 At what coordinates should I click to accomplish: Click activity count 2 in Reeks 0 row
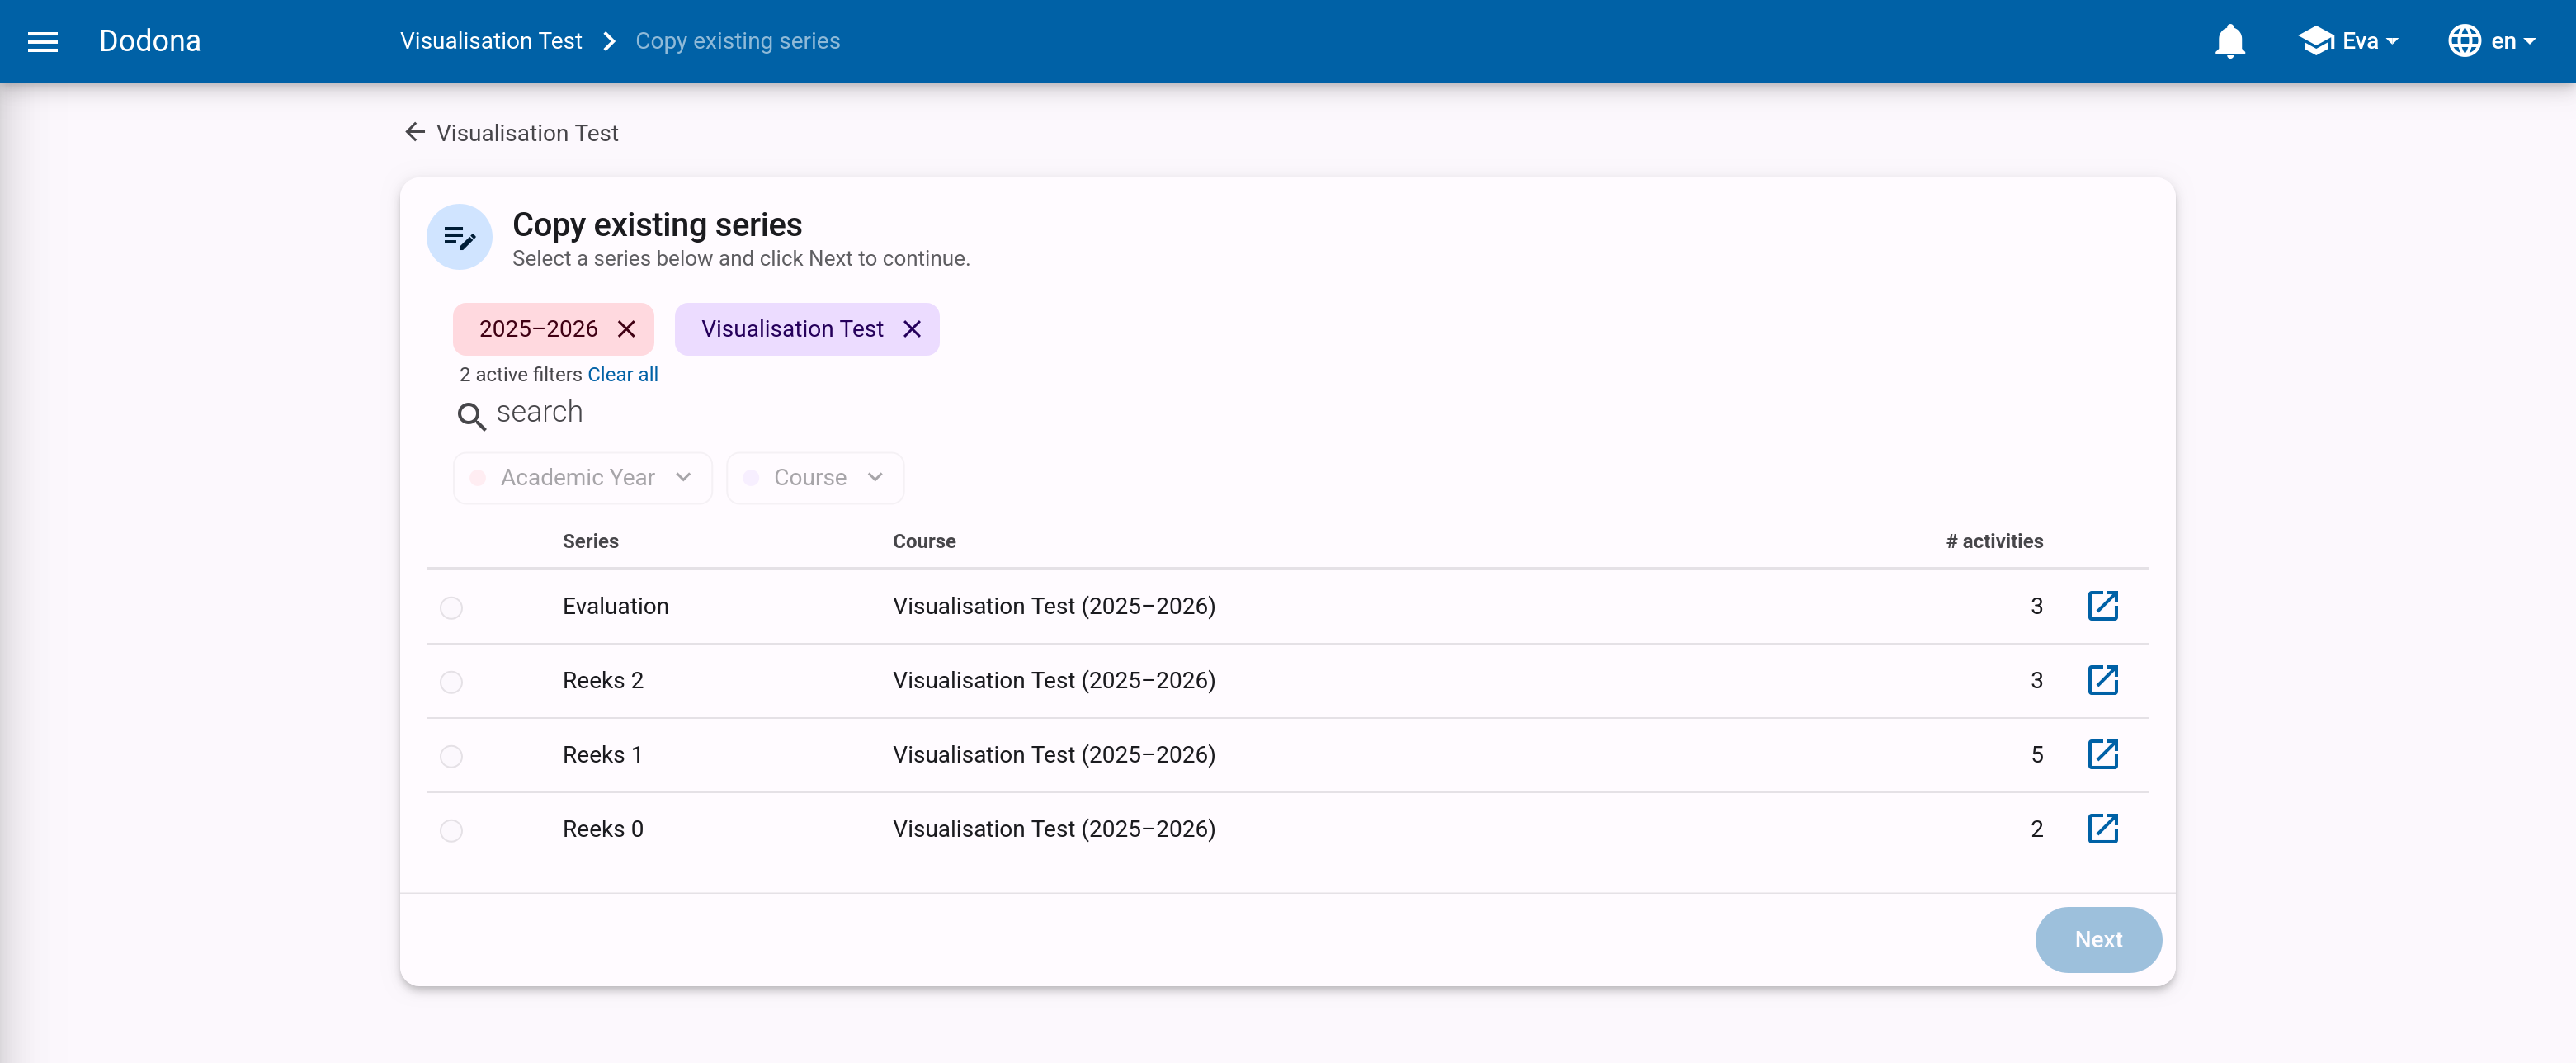2037,829
